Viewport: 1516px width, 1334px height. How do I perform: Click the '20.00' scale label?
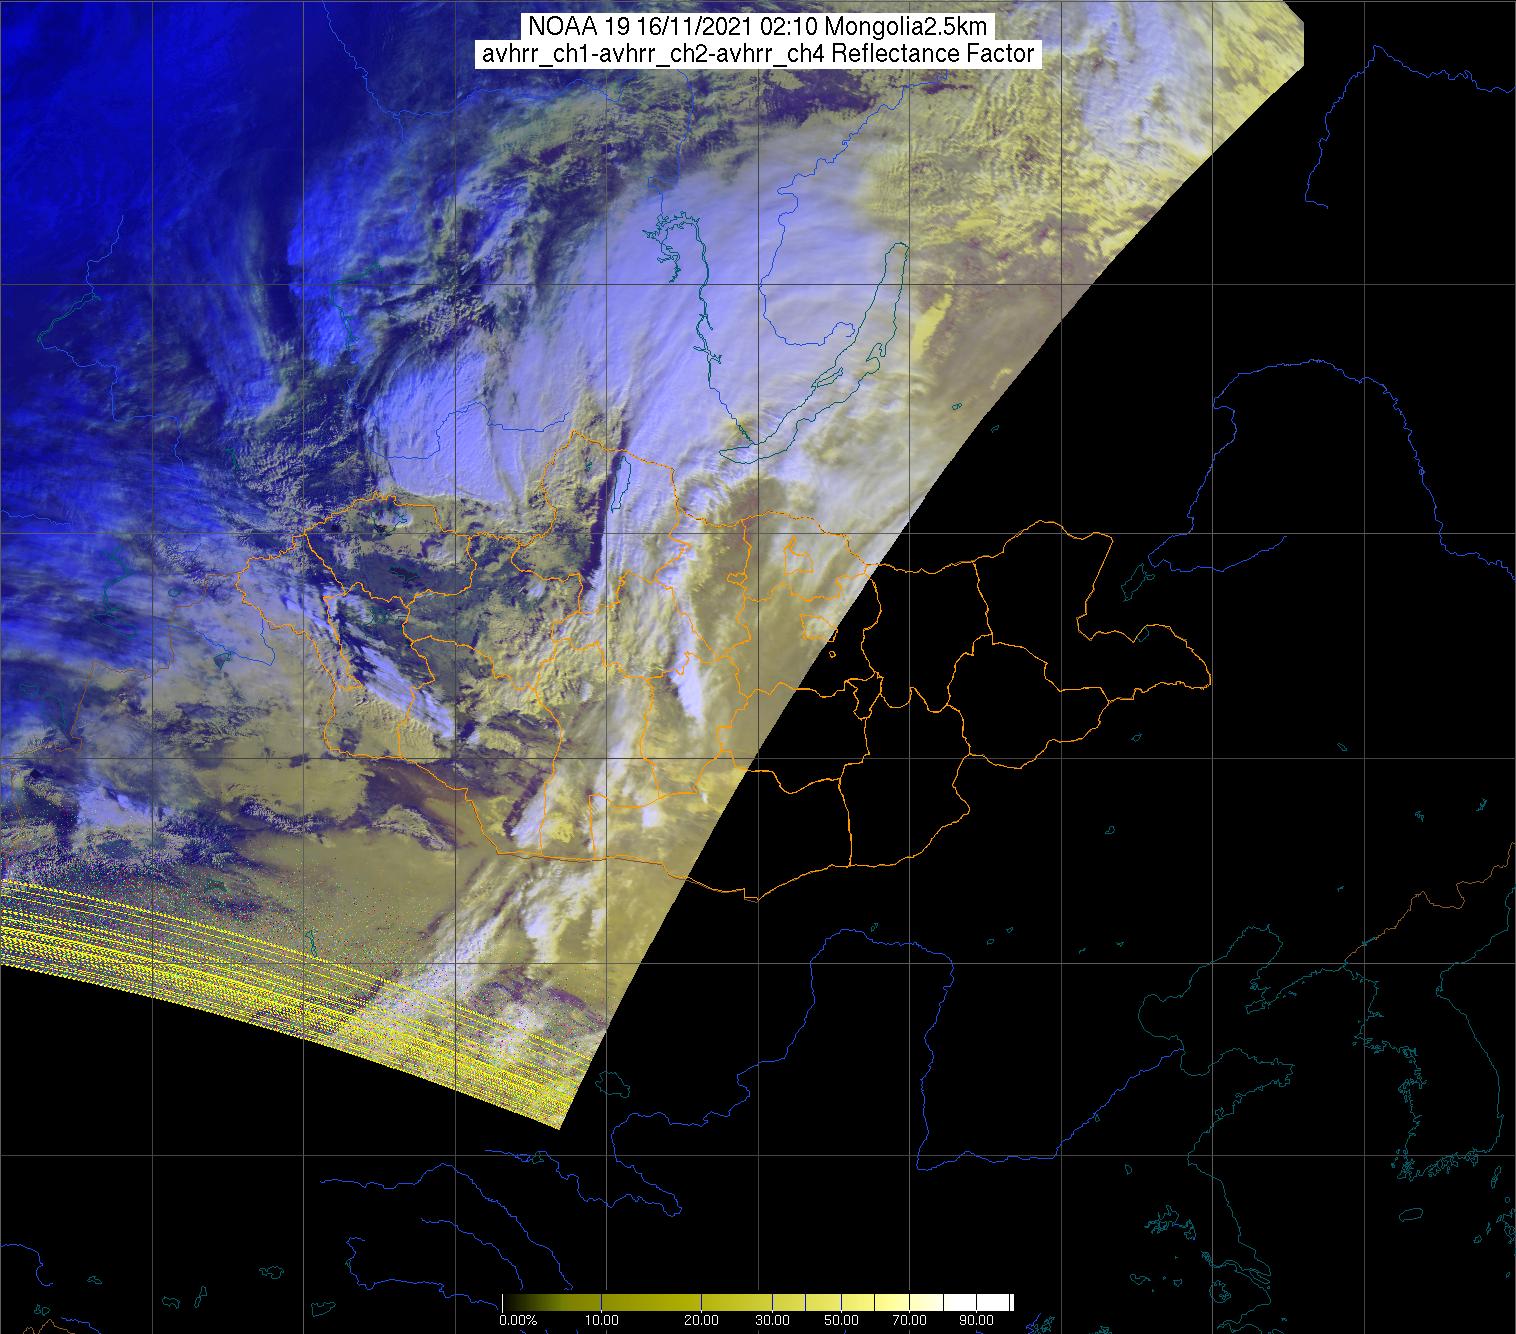coord(702,1322)
